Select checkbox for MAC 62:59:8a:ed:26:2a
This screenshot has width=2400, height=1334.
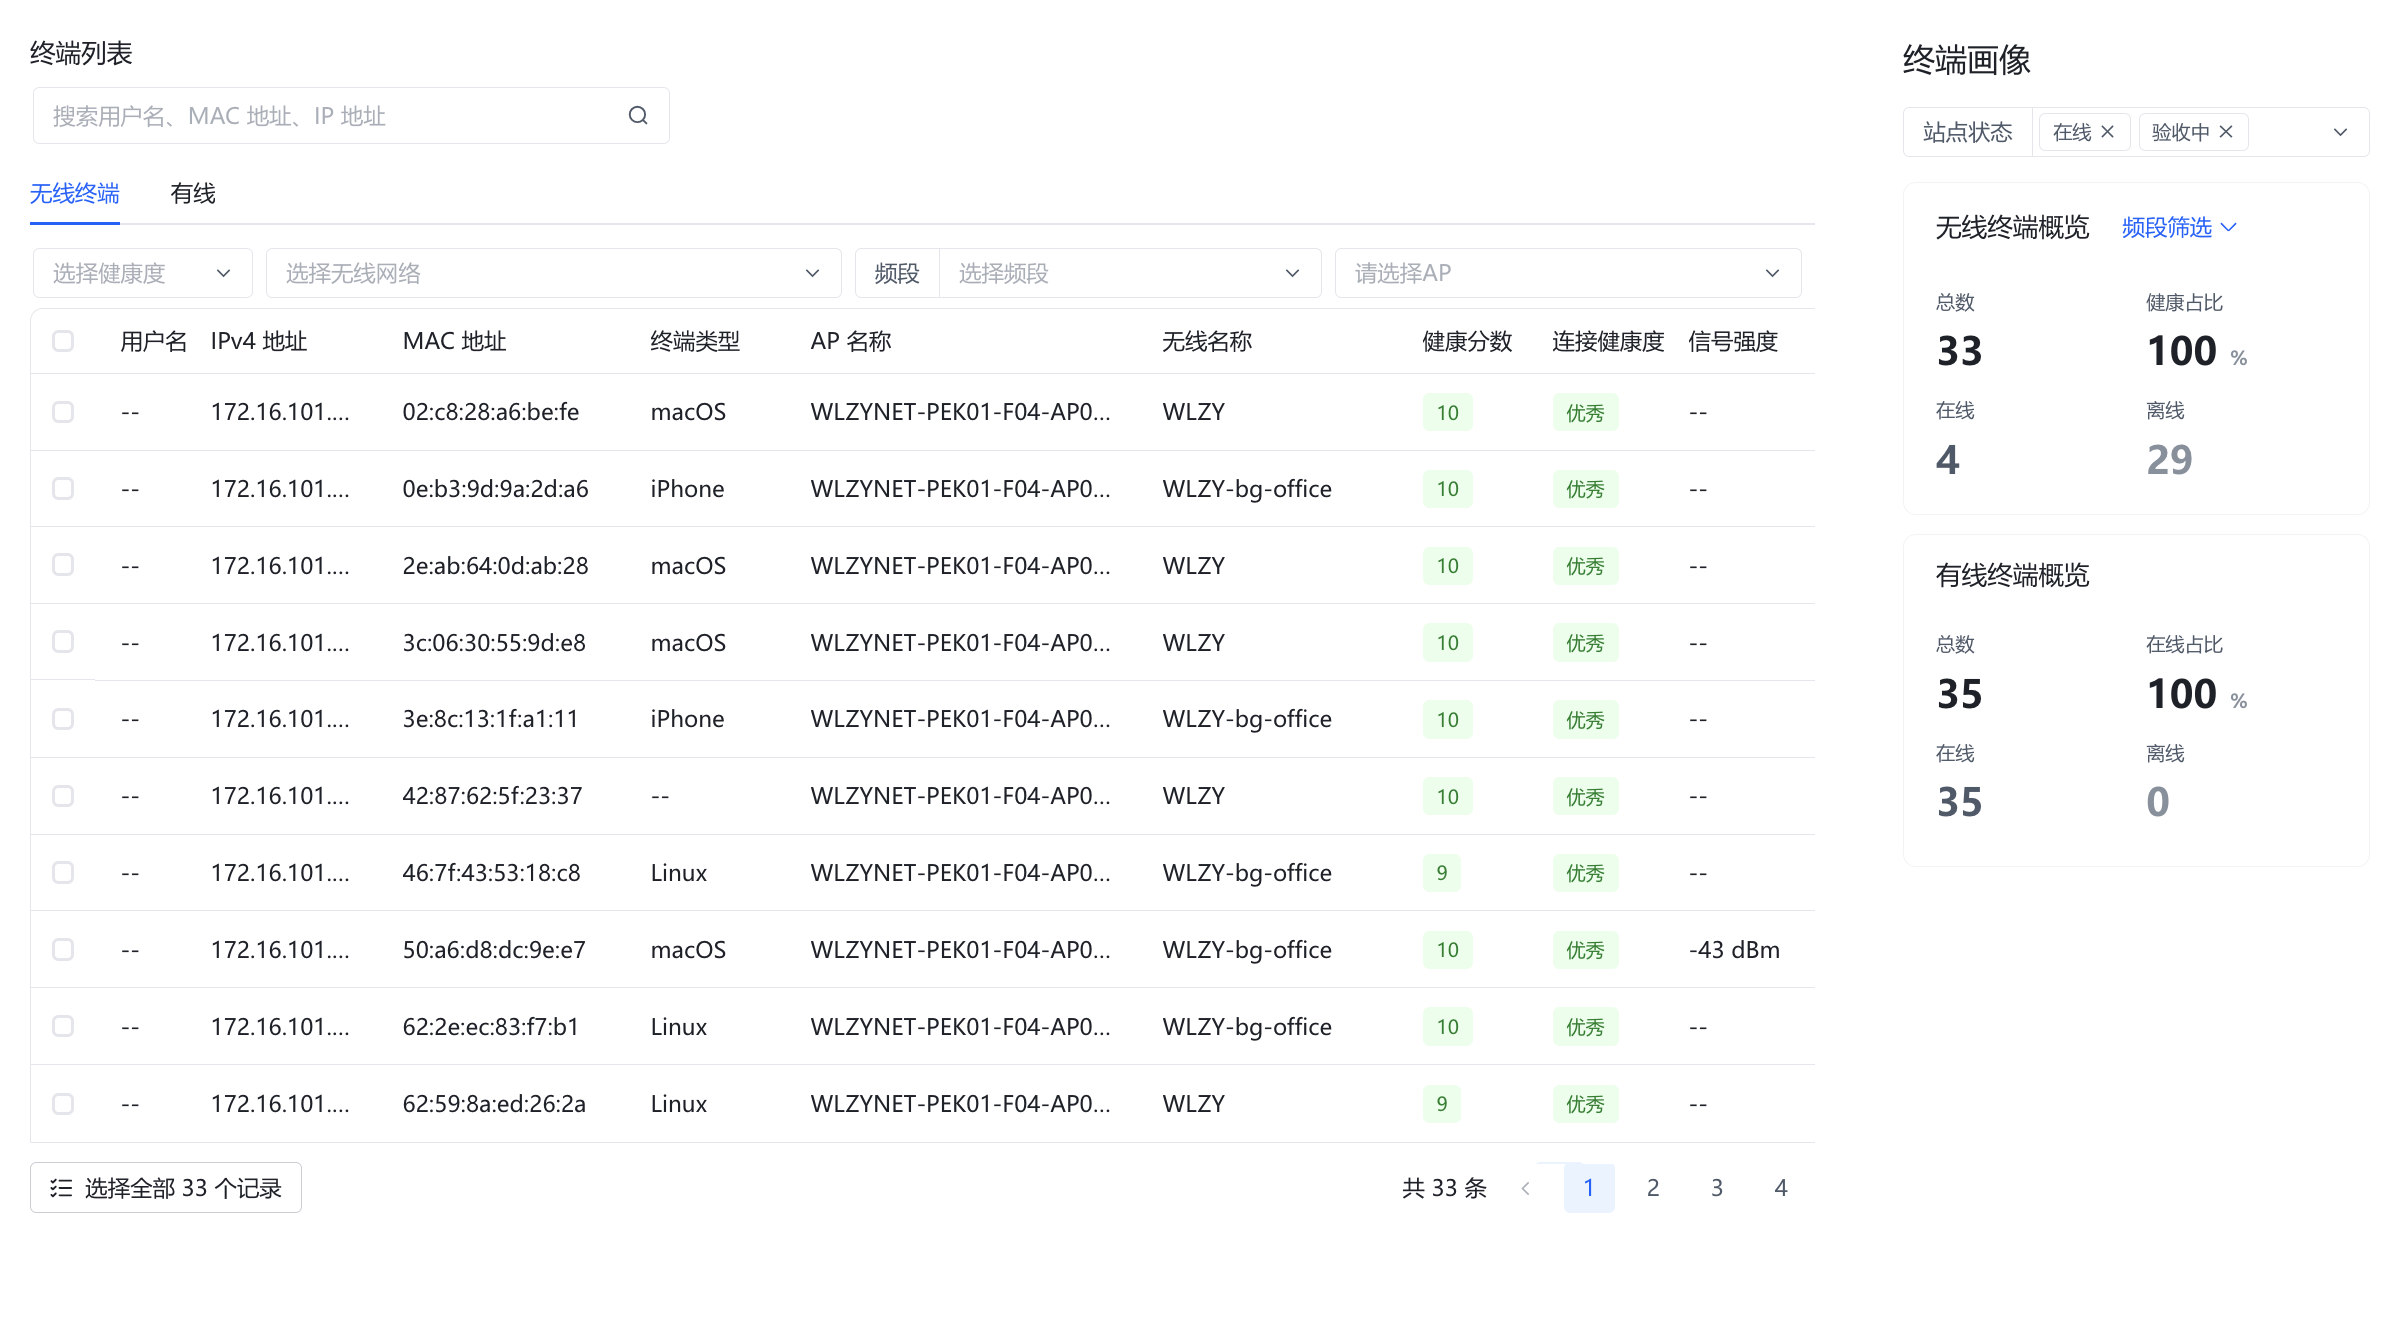tap(63, 1104)
